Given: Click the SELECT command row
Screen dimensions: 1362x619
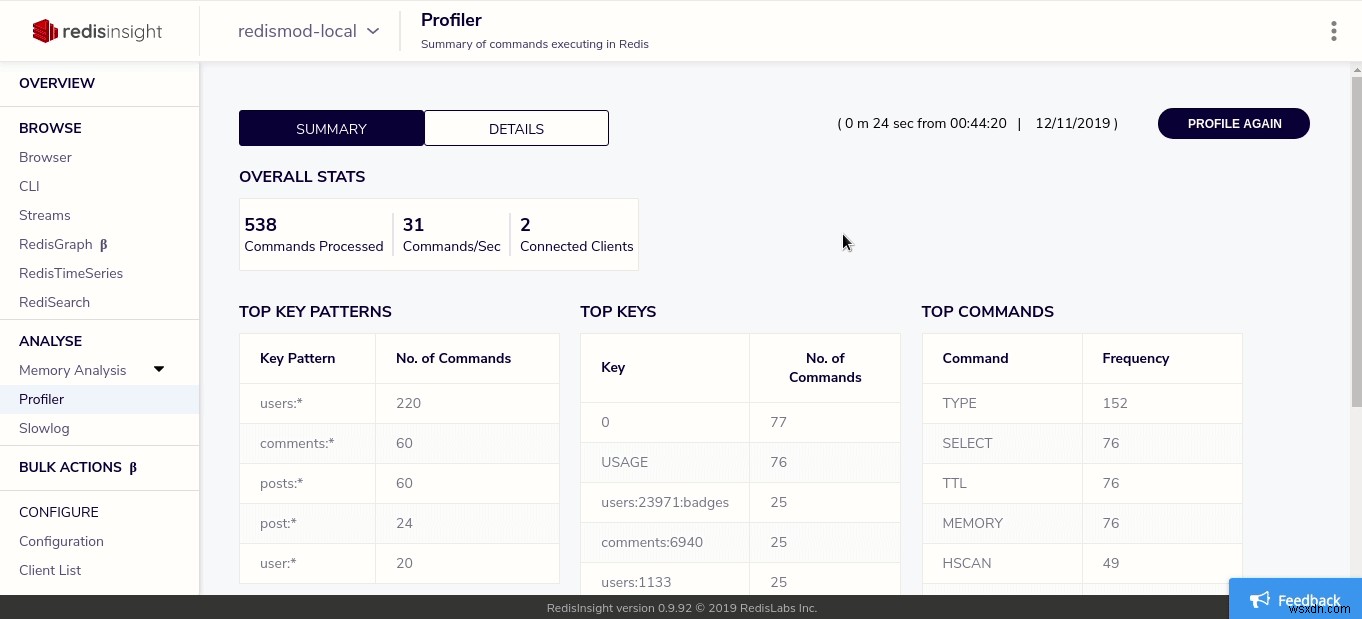Looking at the screenshot, I should [1082, 443].
